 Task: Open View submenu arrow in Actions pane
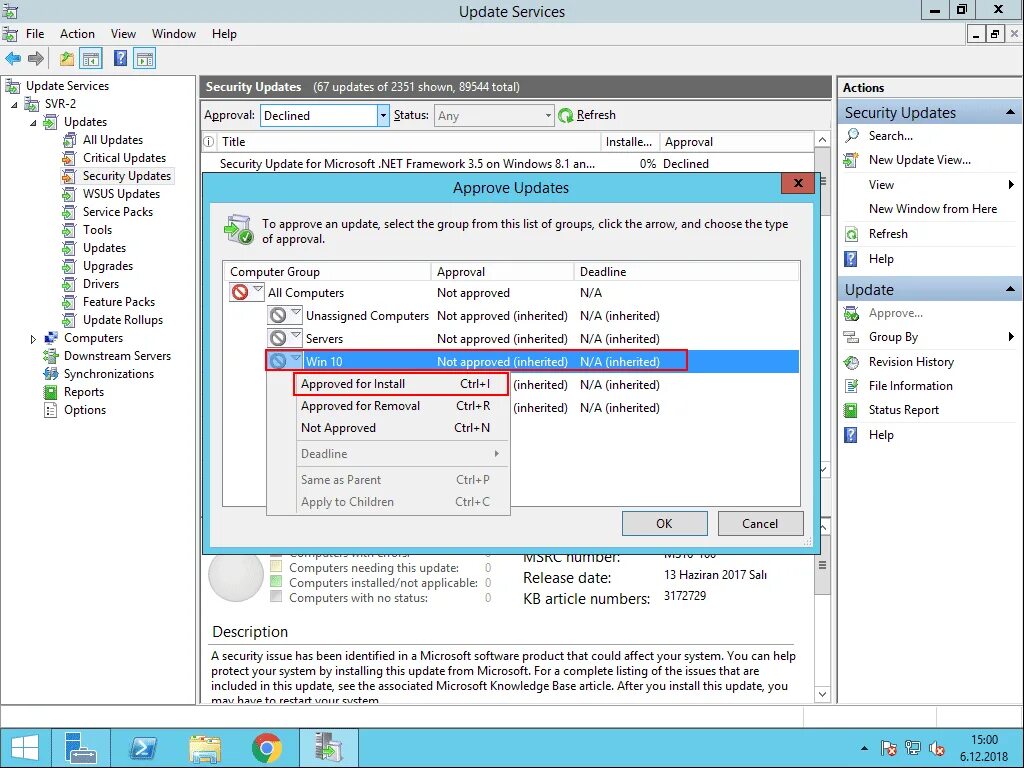pos(1011,185)
